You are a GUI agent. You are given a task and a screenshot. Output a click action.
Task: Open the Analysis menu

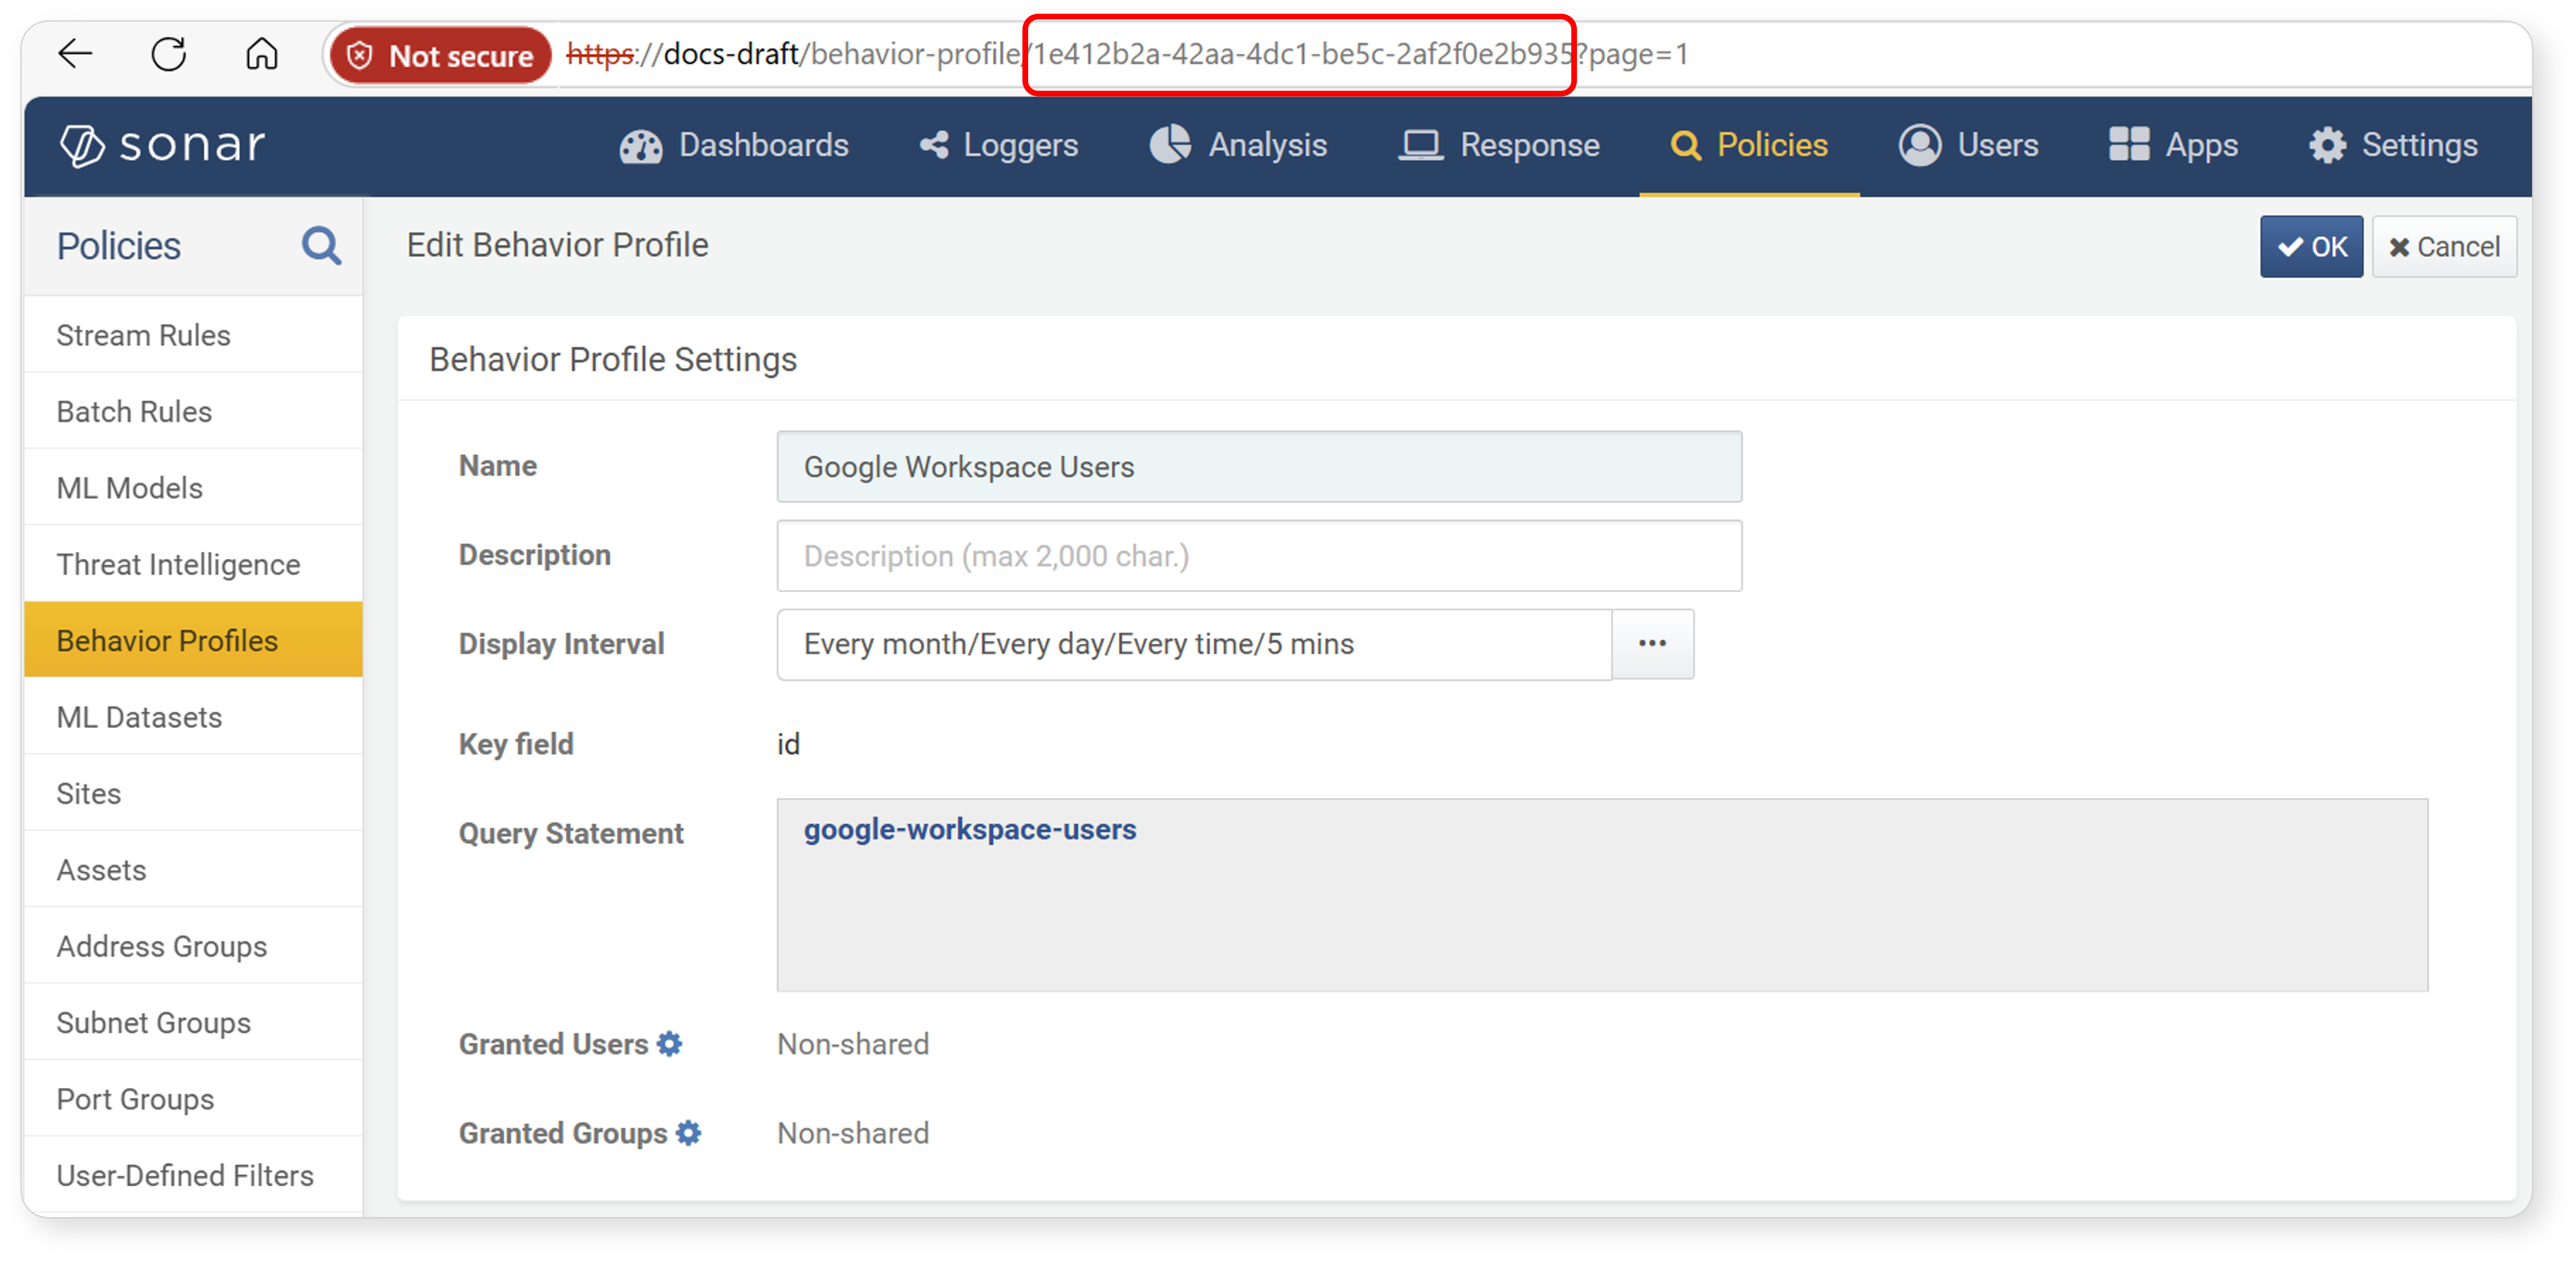tap(1238, 146)
